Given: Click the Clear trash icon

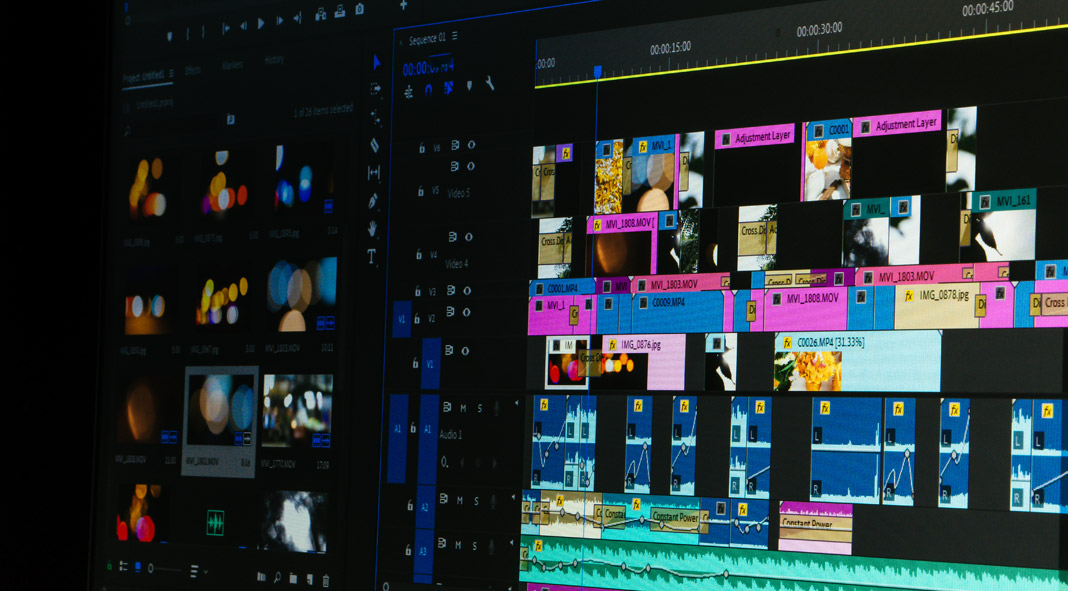Looking at the screenshot, I should click(x=326, y=579).
